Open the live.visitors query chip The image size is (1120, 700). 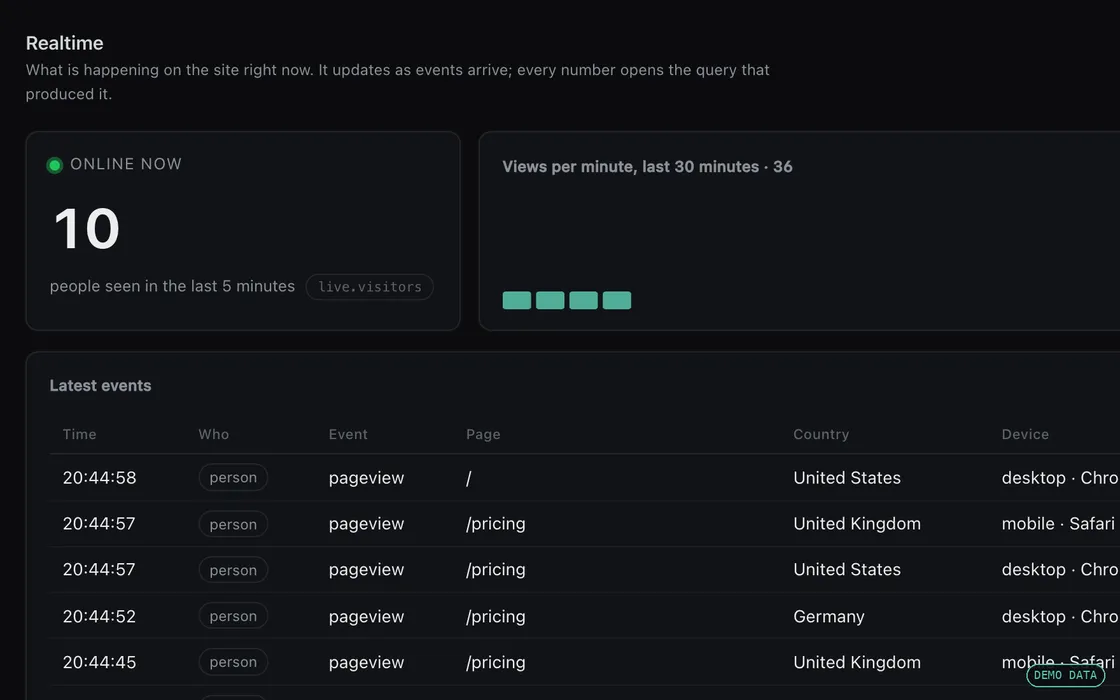[x=369, y=286]
